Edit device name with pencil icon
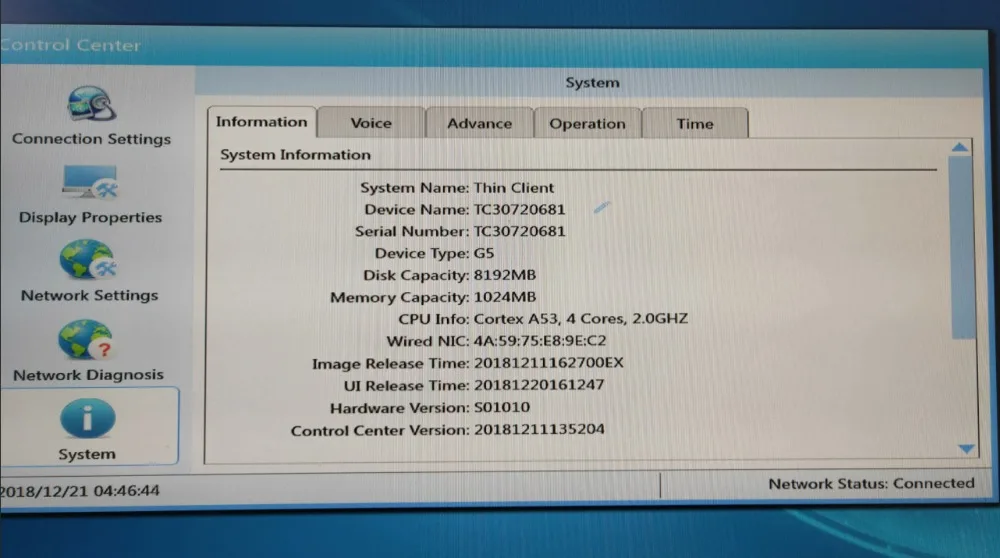 coord(601,207)
